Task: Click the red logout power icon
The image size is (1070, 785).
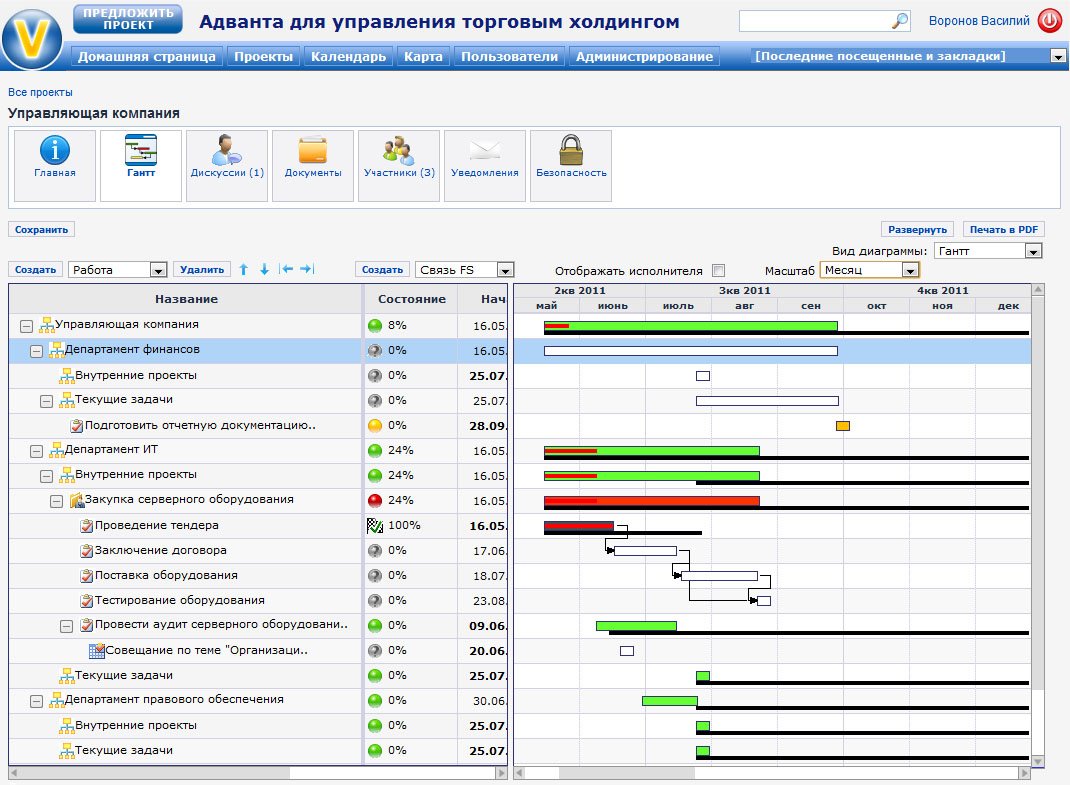Action: (x=1050, y=20)
